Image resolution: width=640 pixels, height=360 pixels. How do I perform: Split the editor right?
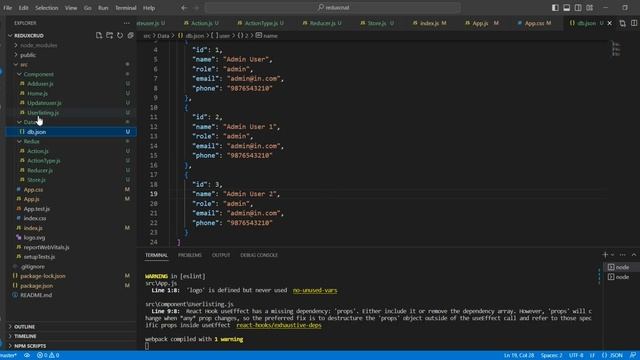(634, 23)
